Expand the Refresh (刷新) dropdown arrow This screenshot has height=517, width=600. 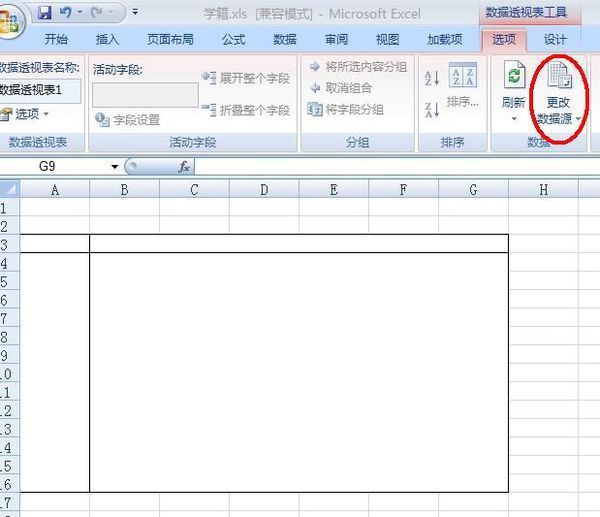pyautogui.click(x=514, y=119)
